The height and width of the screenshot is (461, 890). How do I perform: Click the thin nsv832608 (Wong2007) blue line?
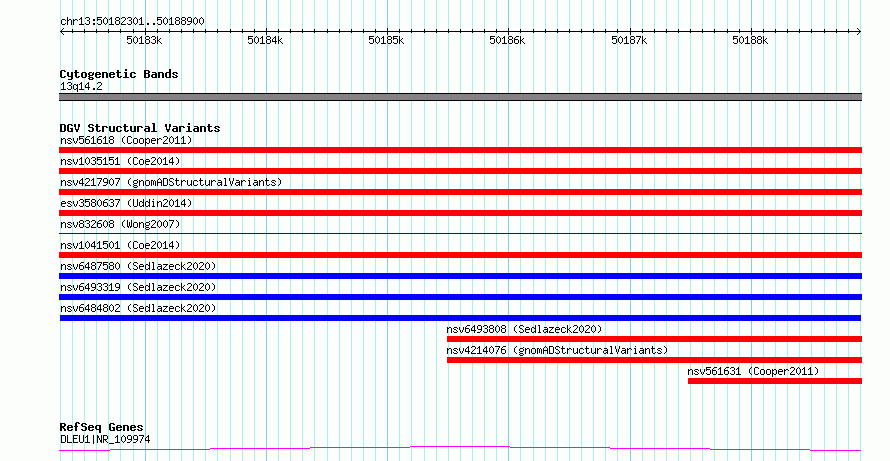[460, 233]
